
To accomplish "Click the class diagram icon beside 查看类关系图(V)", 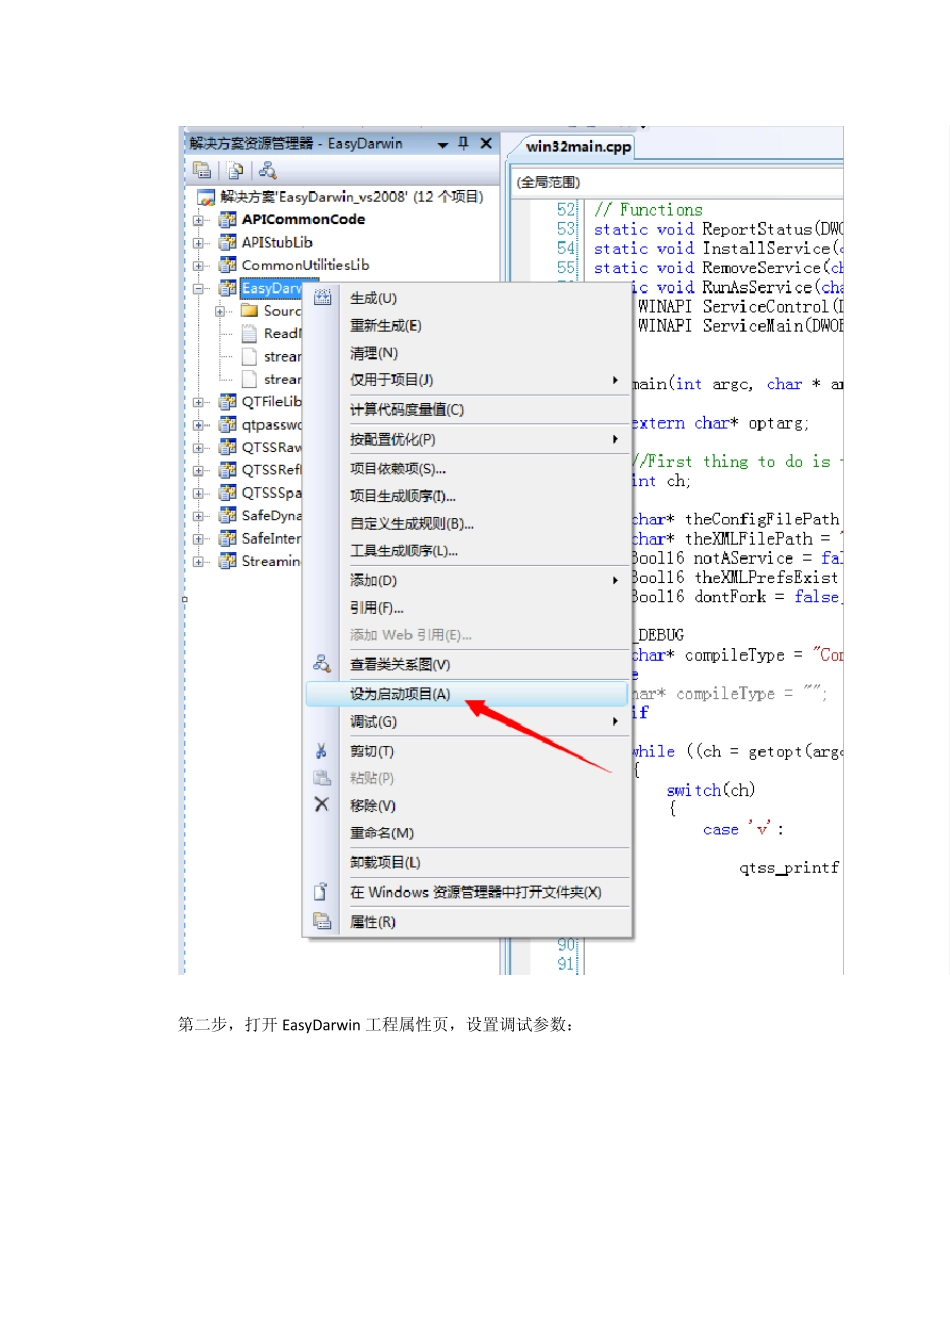I will click(322, 663).
